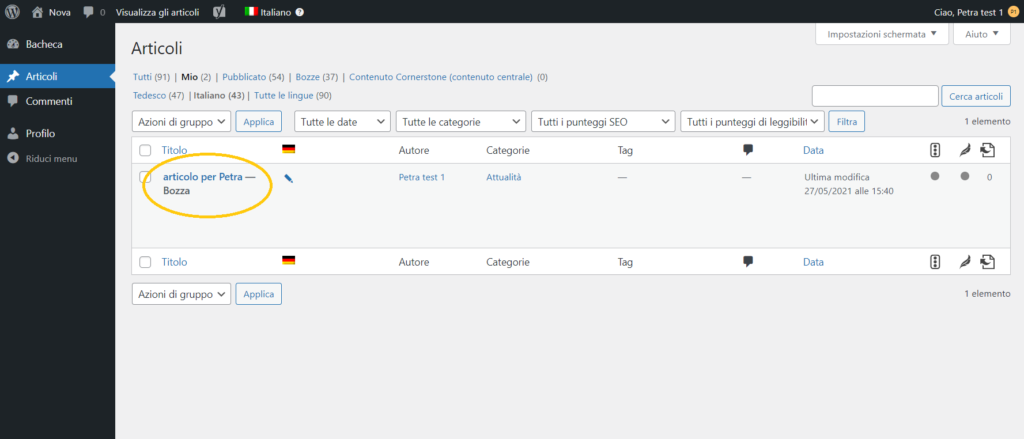Tick the select-all checkbox in footer row
Viewport: 1024px width, 439px height.
pos(145,262)
